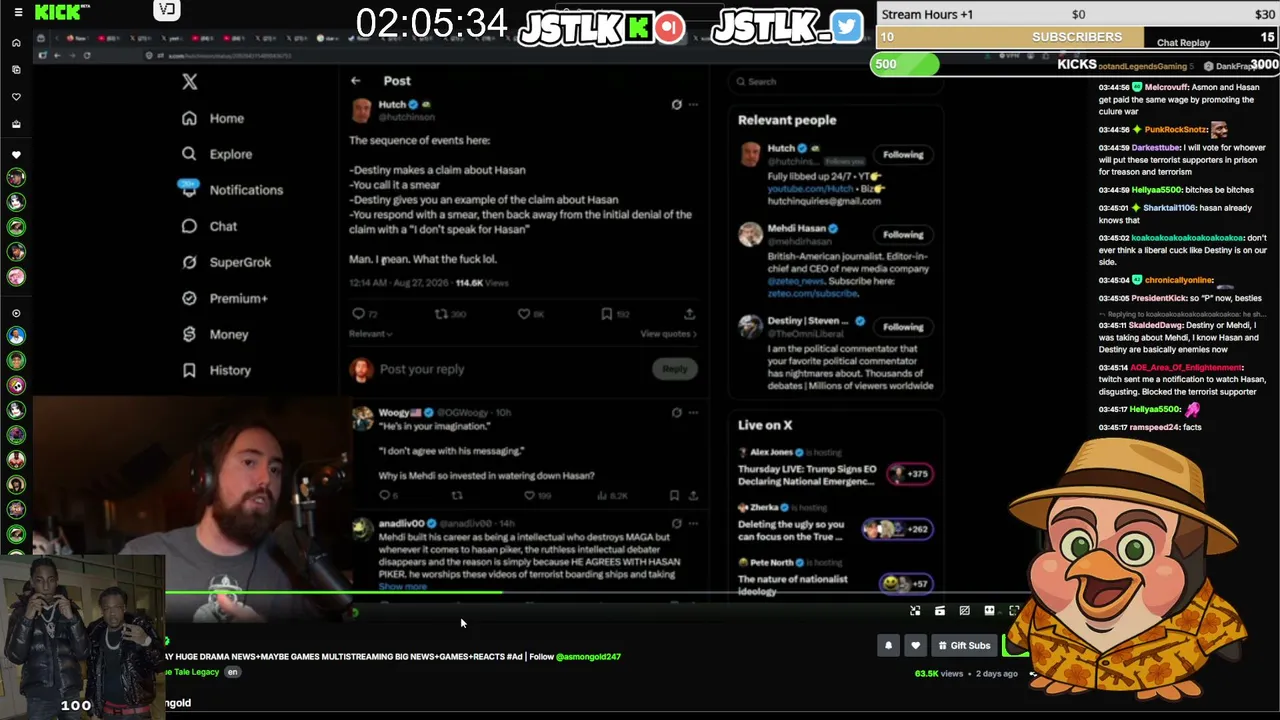Bookmark Woogy's reply
The width and height of the screenshot is (1280, 720).
click(x=675, y=495)
